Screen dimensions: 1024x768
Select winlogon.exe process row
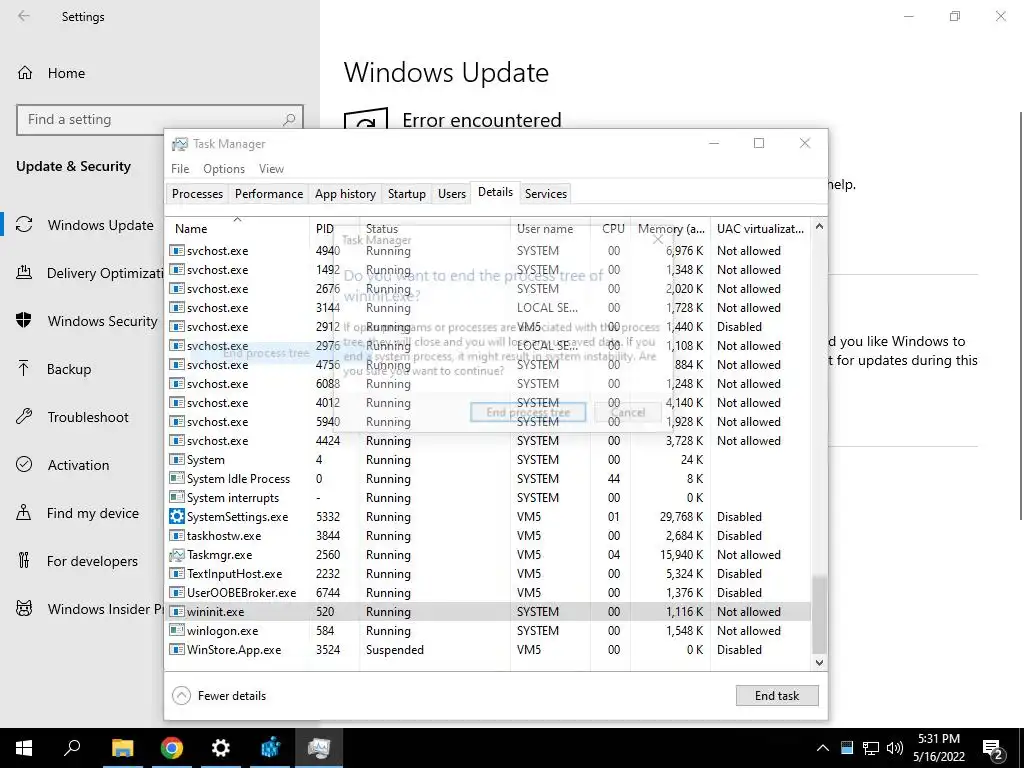pos(488,631)
